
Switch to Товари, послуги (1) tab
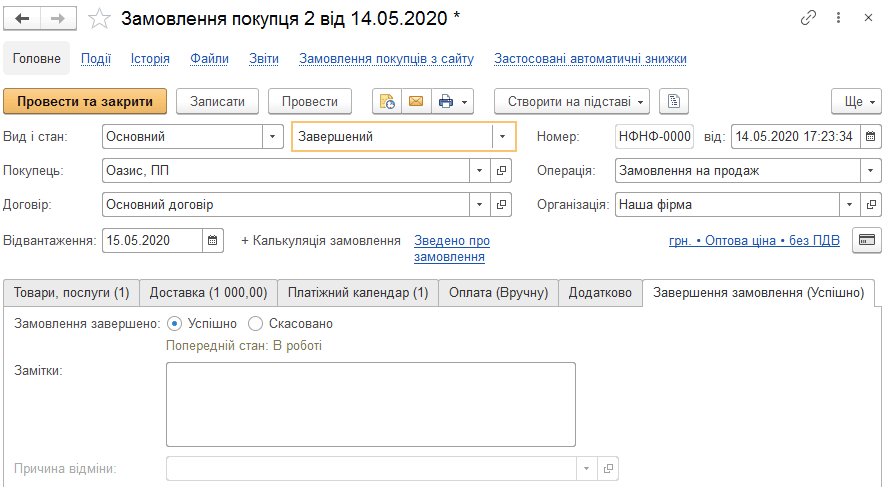(72, 293)
